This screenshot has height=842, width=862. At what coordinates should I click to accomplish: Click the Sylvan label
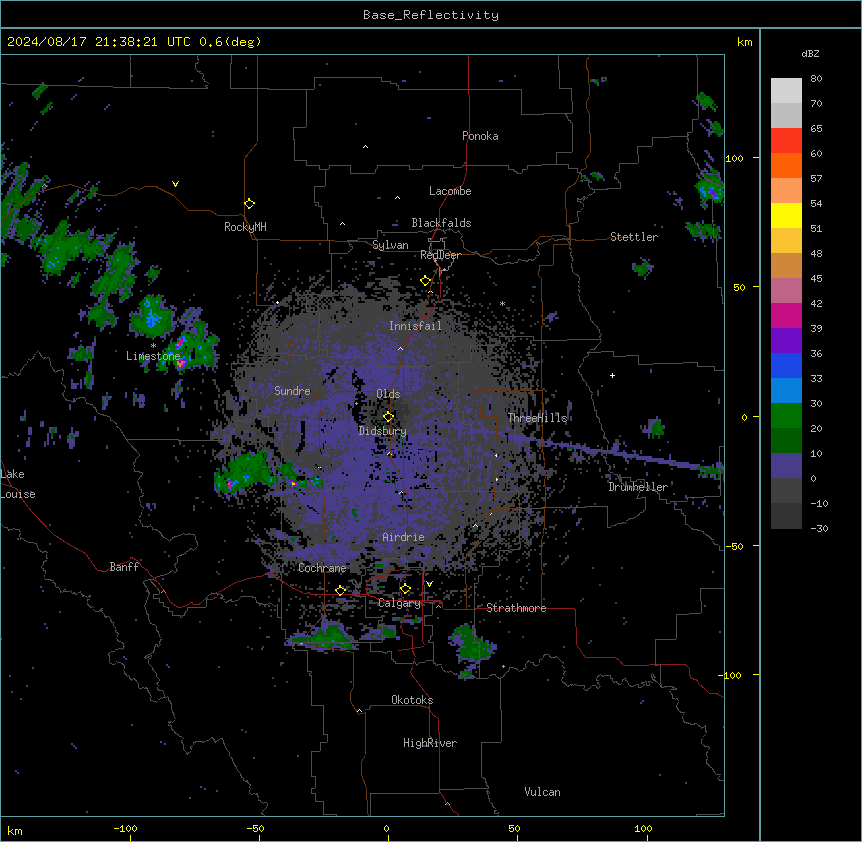tap(390, 245)
